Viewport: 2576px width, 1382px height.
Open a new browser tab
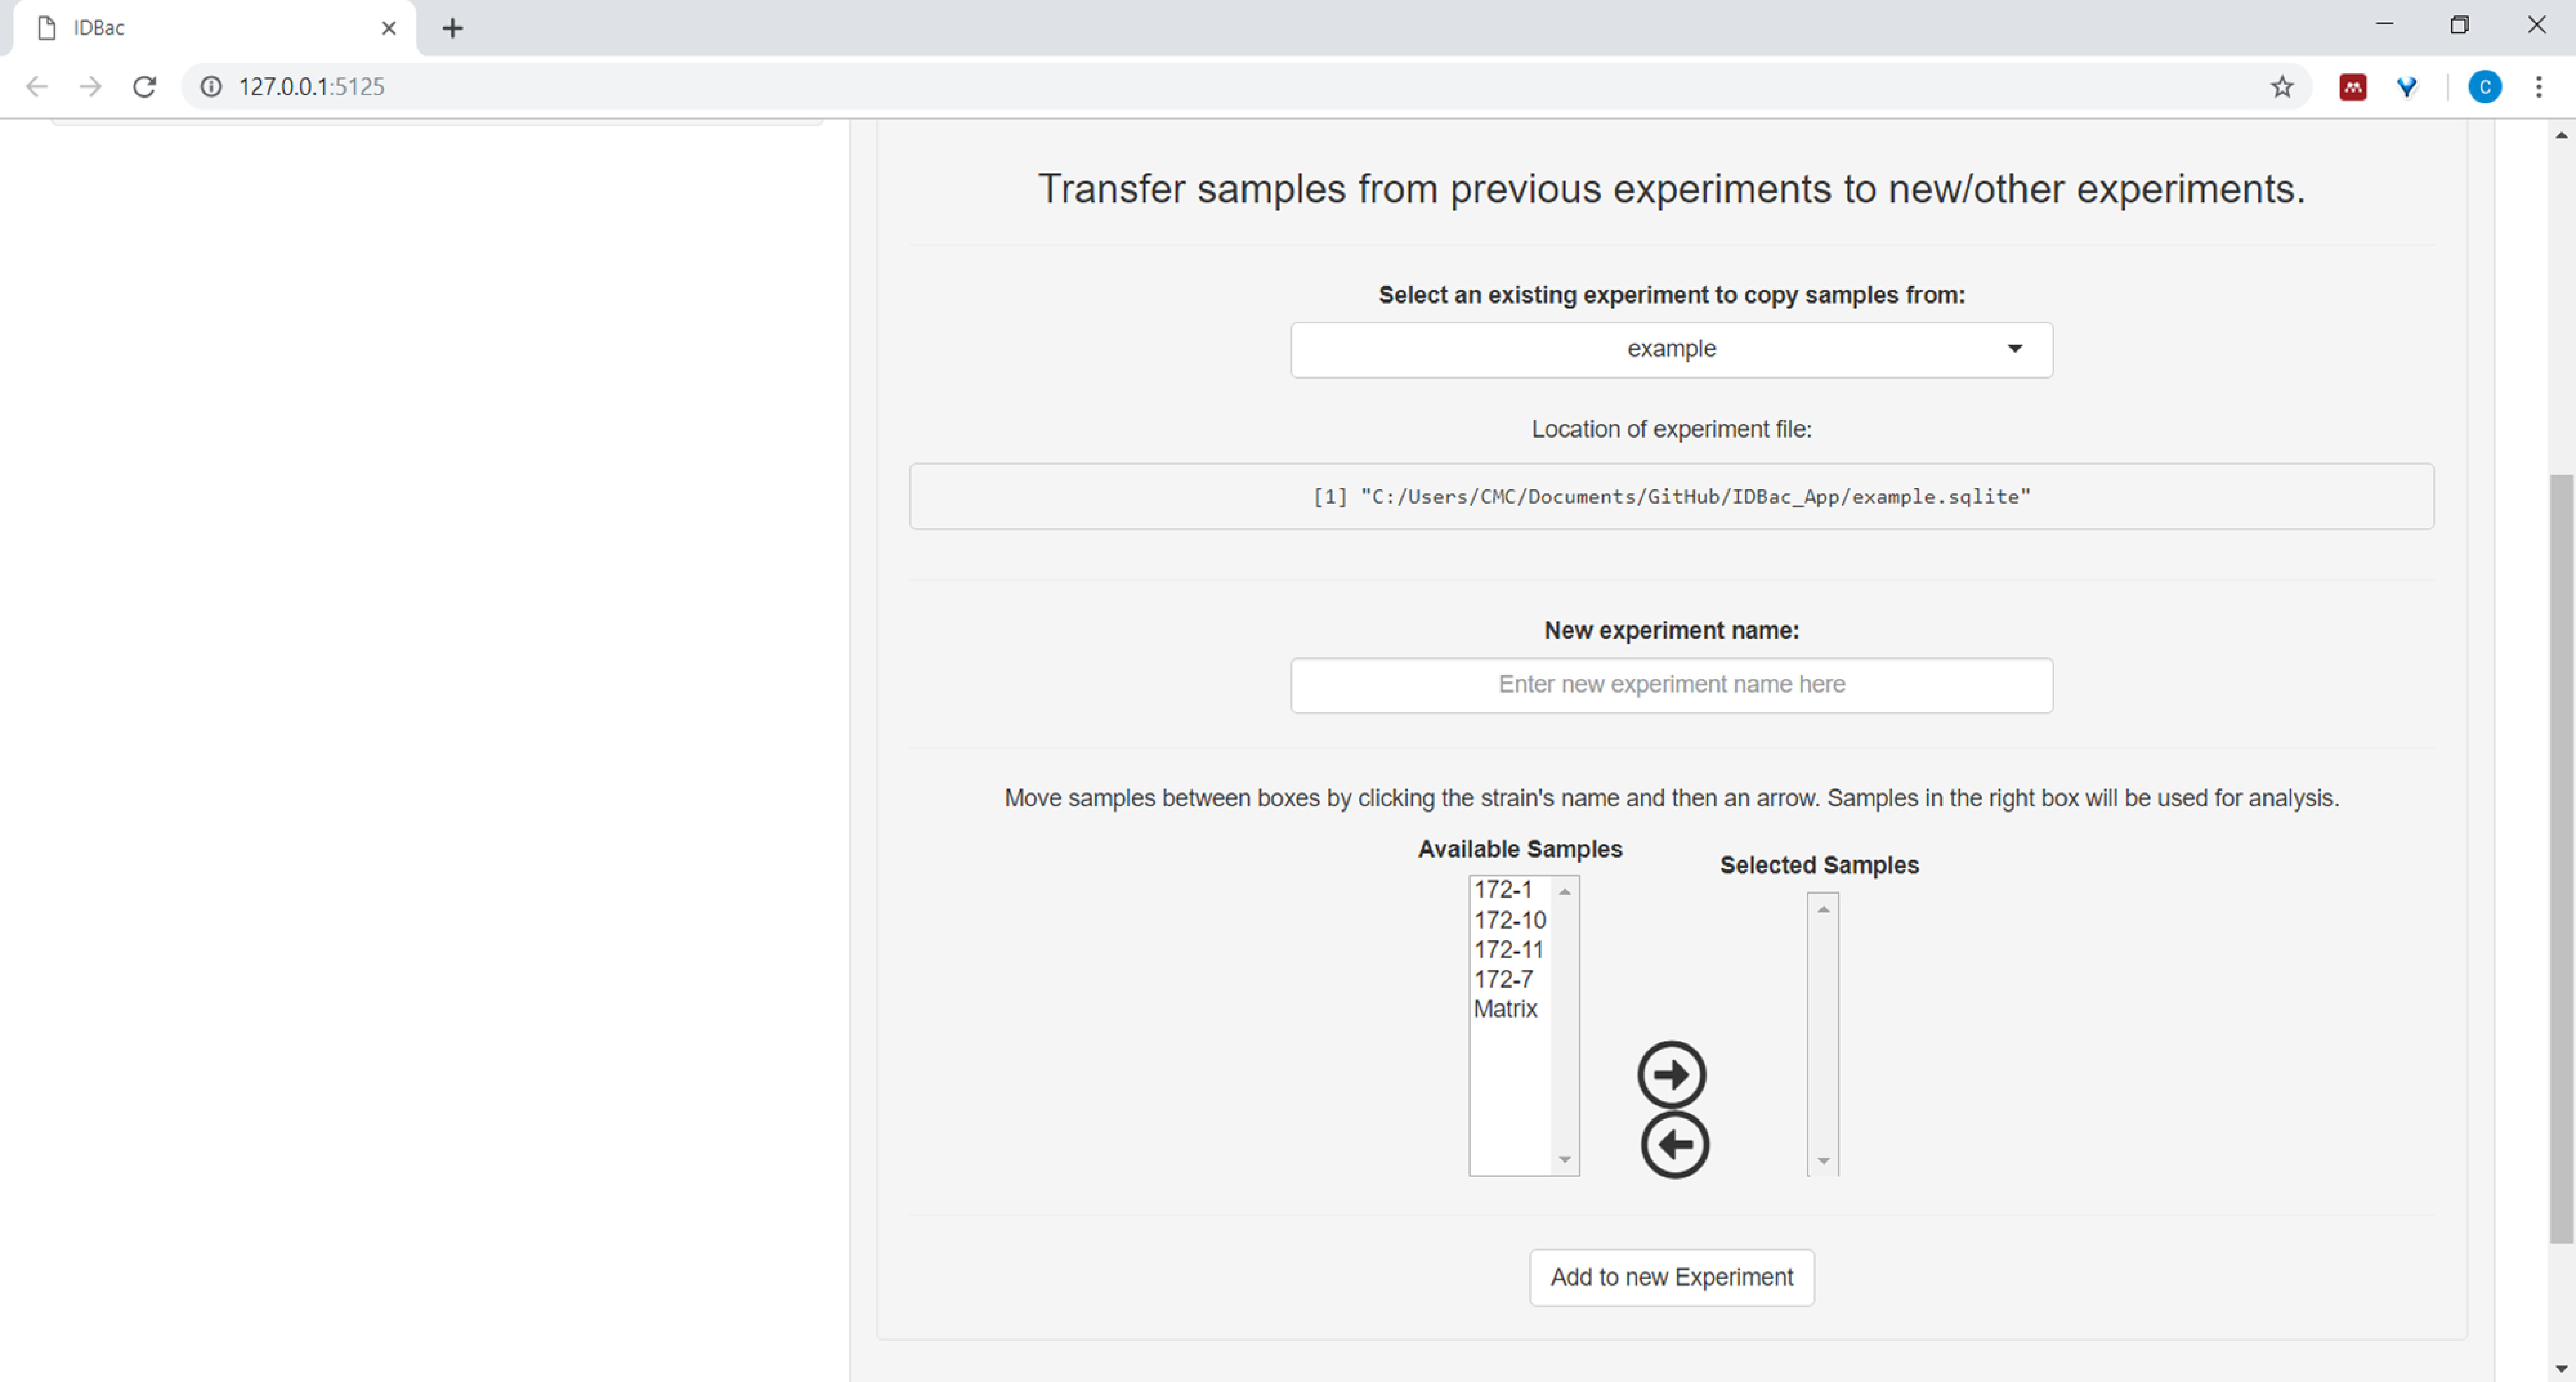(x=452, y=28)
